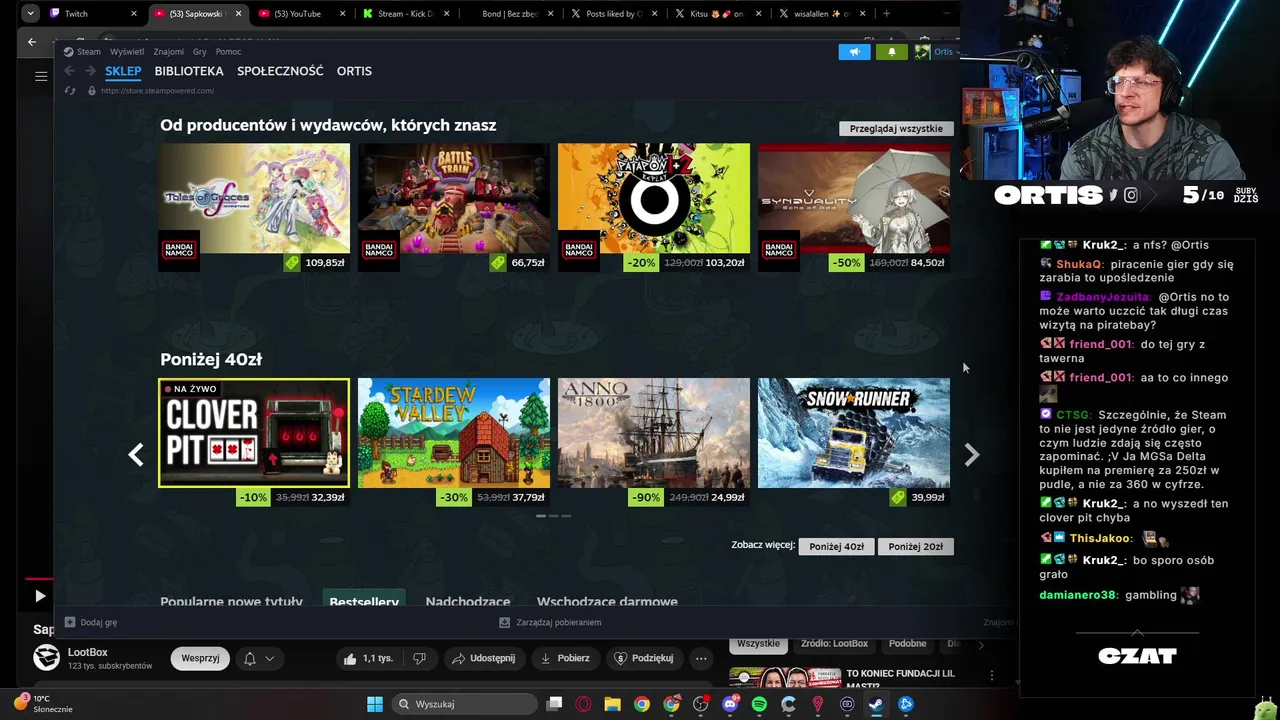Click Udostępnij share button
This screenshot has width=1280, height=720.
pyautogui.click(x=483, y=658)
